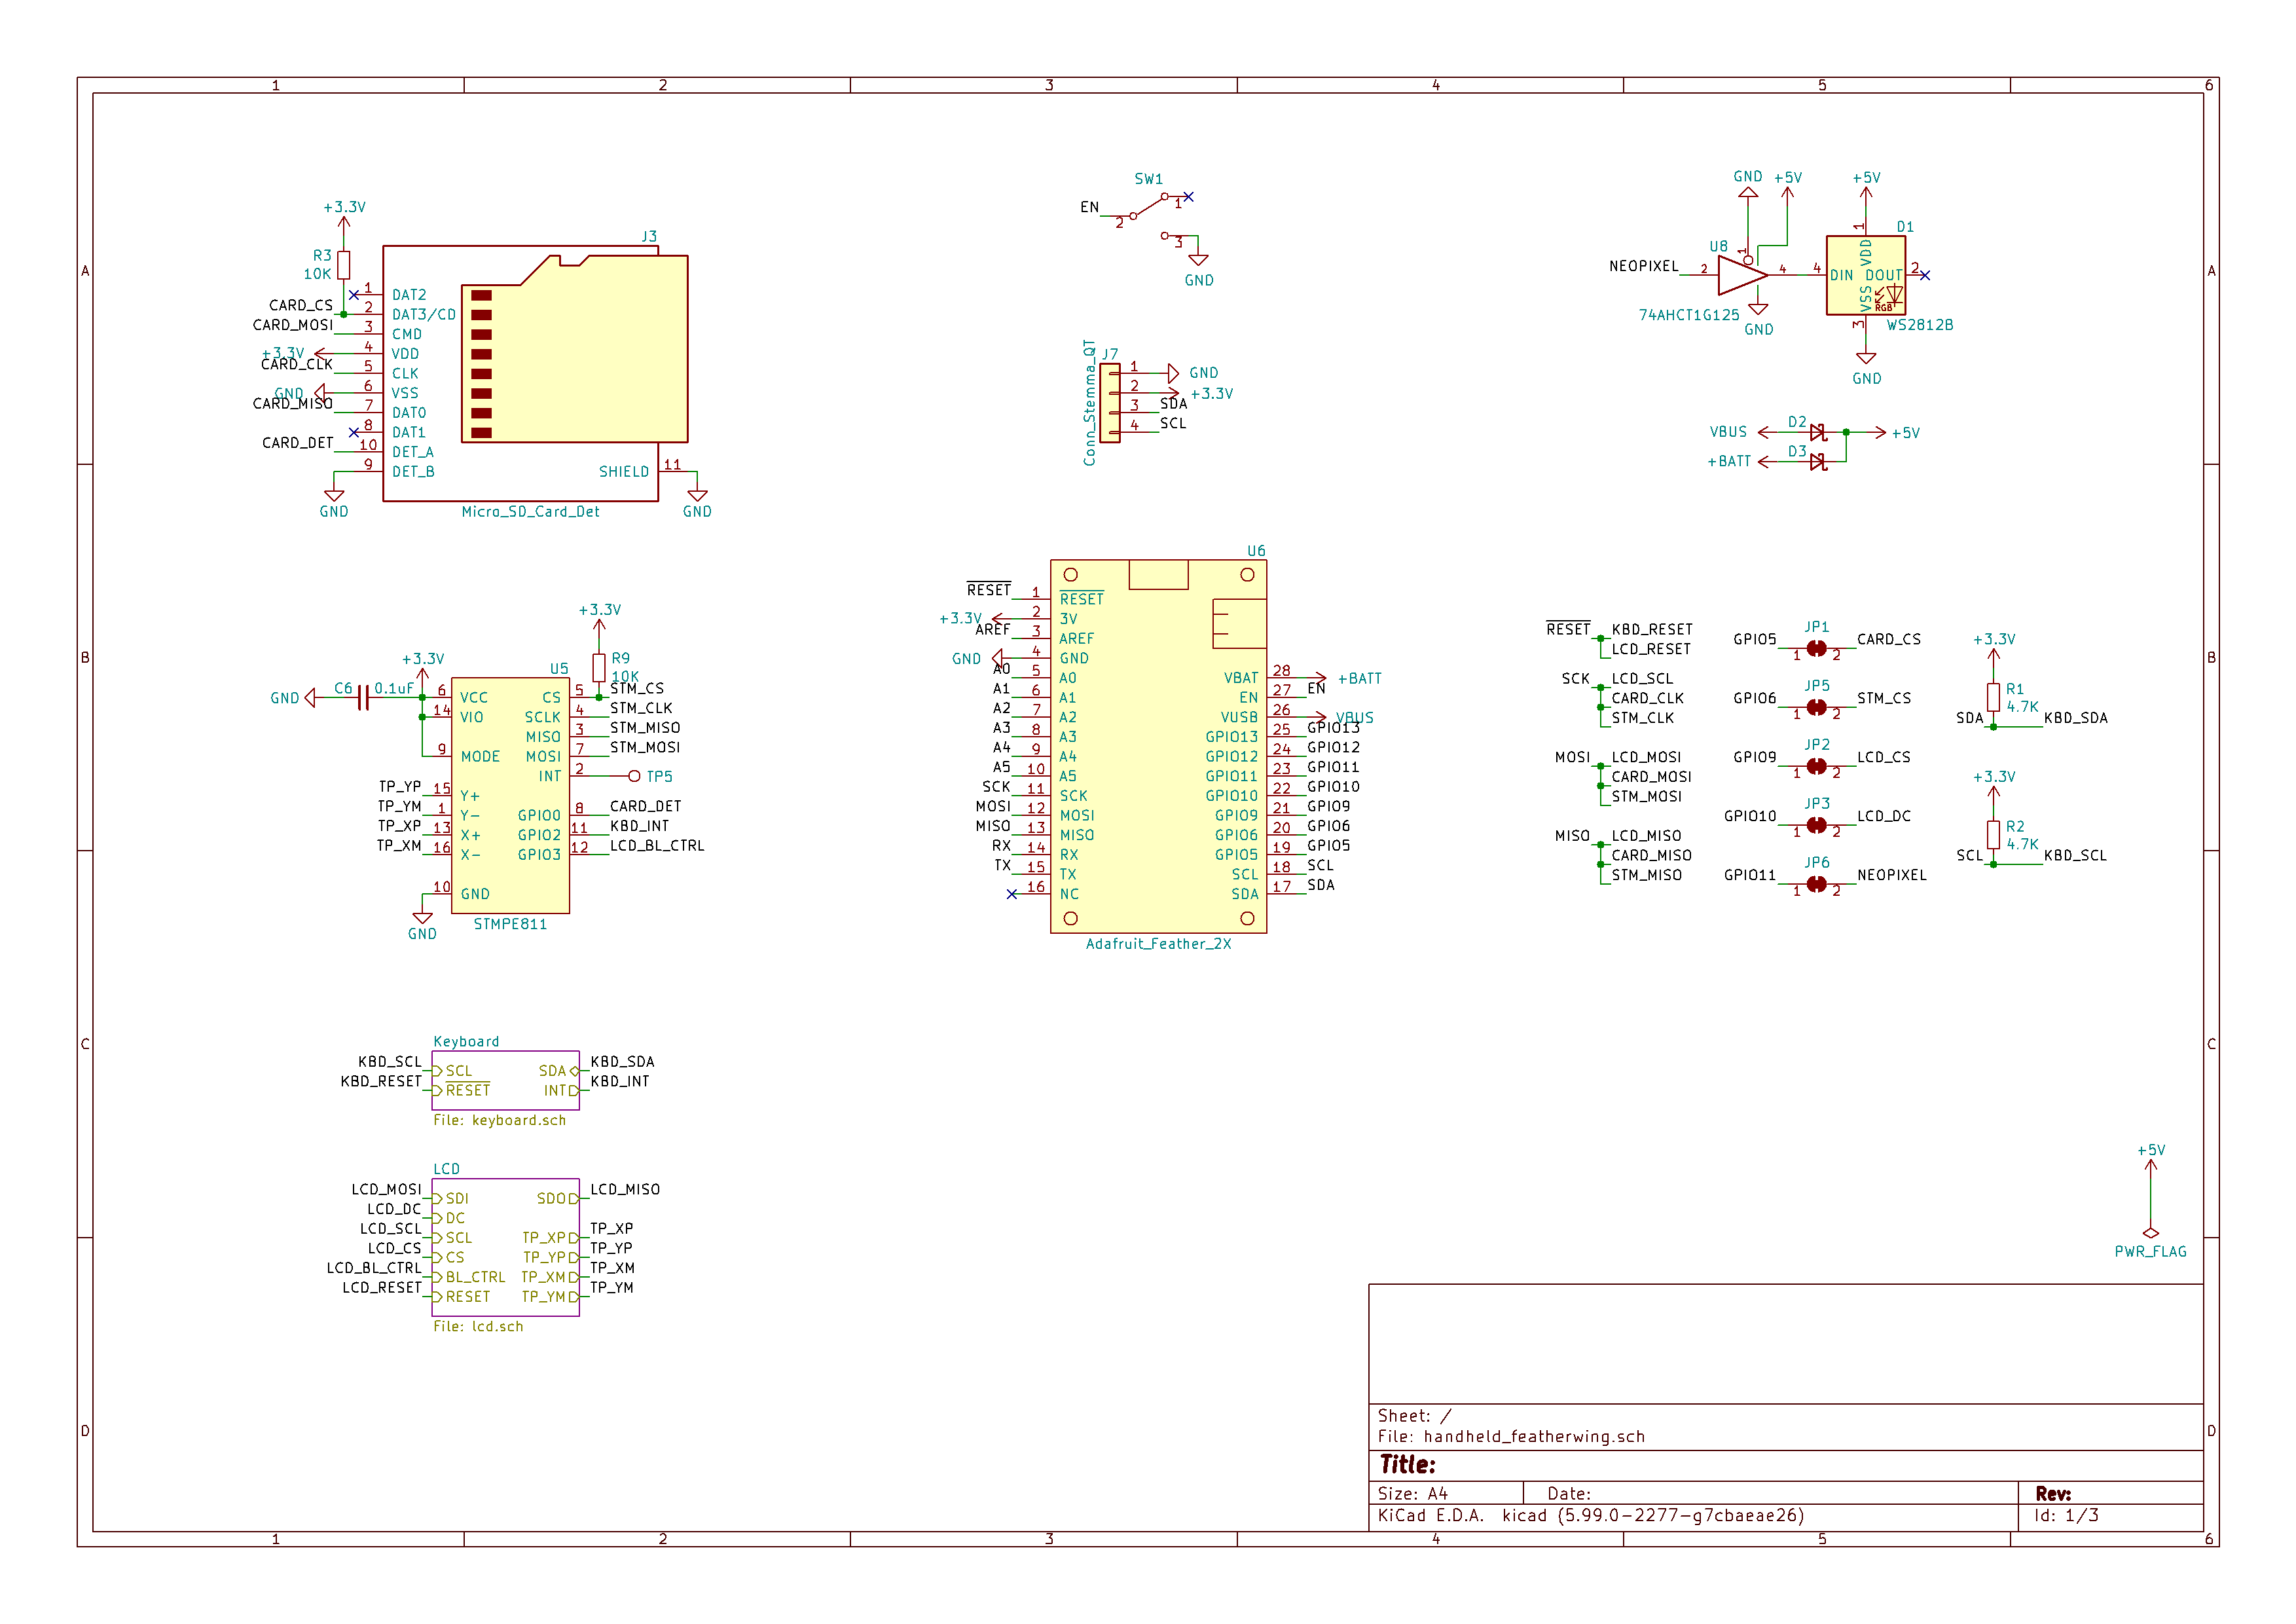Click the 'Conn_Stemma_QT' vertical label
2296x1624 pixels.
(1090, 402)
